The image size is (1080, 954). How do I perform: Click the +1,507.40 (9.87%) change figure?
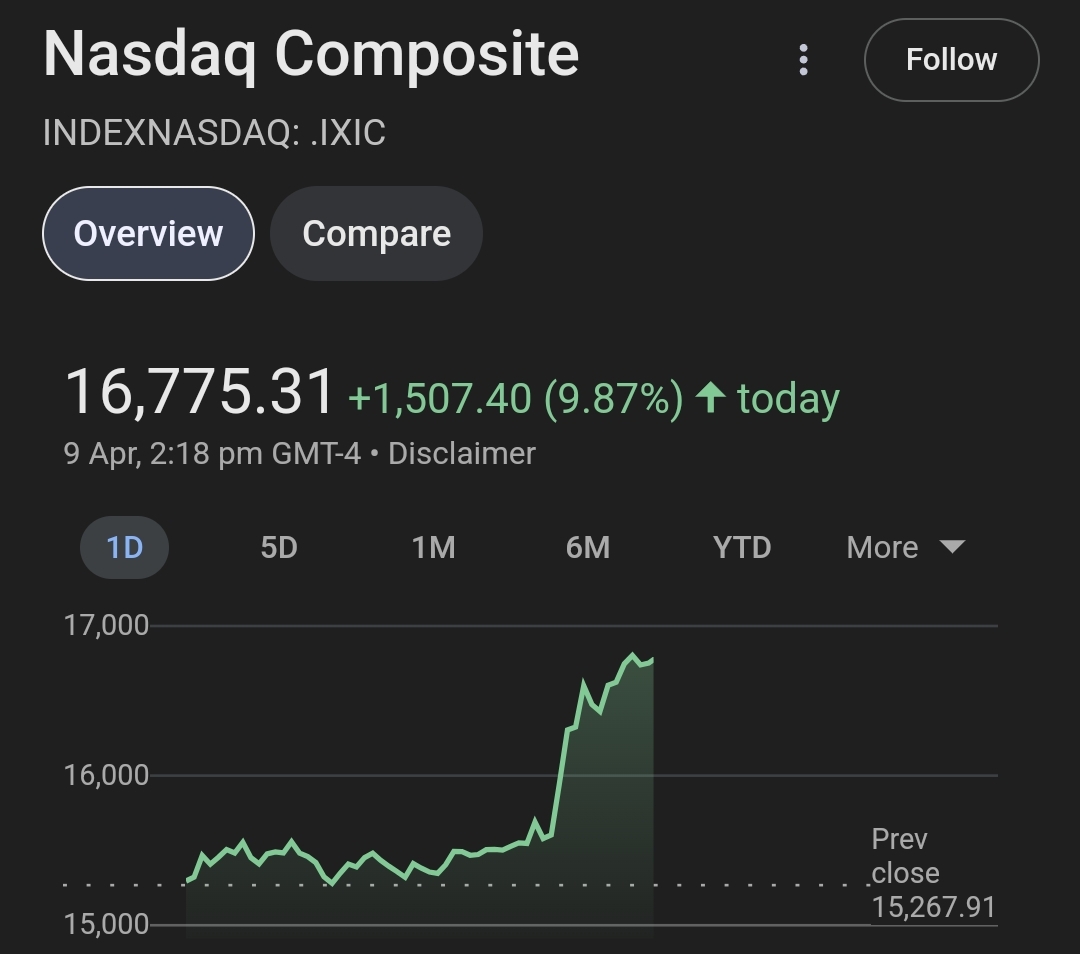515,398
